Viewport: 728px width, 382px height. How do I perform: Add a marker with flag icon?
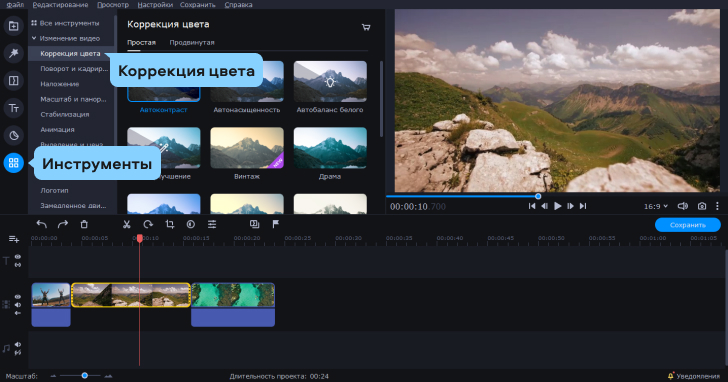coord(275,224)
